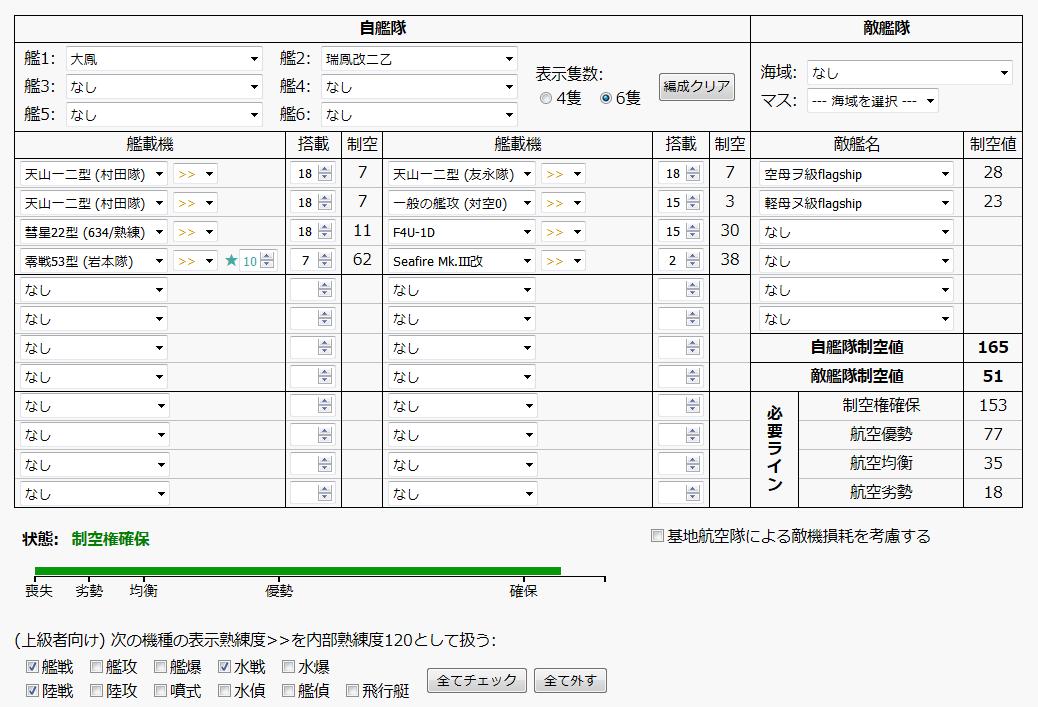Click the 確保 marker label under the bar

point(523,591)
